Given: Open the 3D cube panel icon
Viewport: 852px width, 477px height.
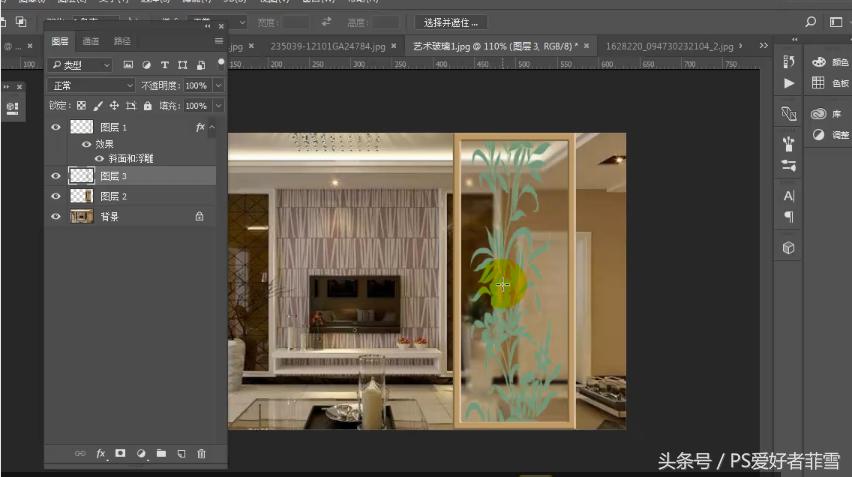Looking at the screenshot, I should click(x=788, y=248).
